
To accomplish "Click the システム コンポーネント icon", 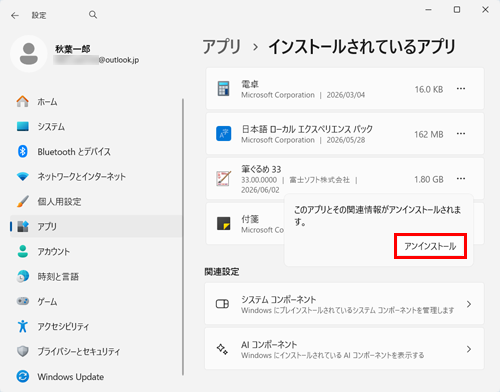I will coord(222,304).
